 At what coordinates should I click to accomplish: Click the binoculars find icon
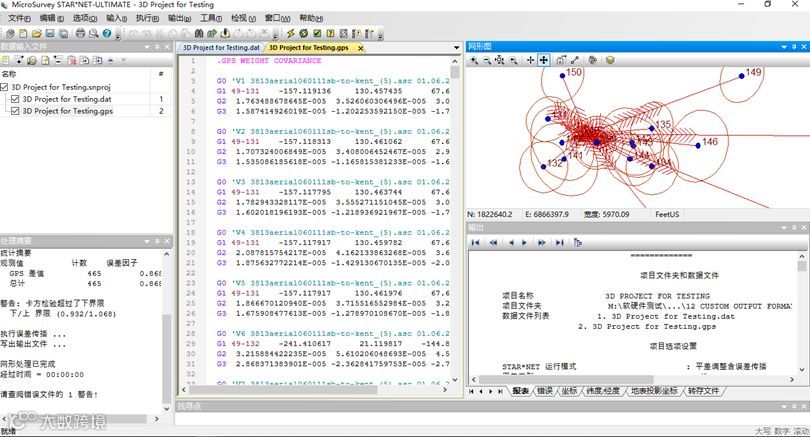pos(199,34)
